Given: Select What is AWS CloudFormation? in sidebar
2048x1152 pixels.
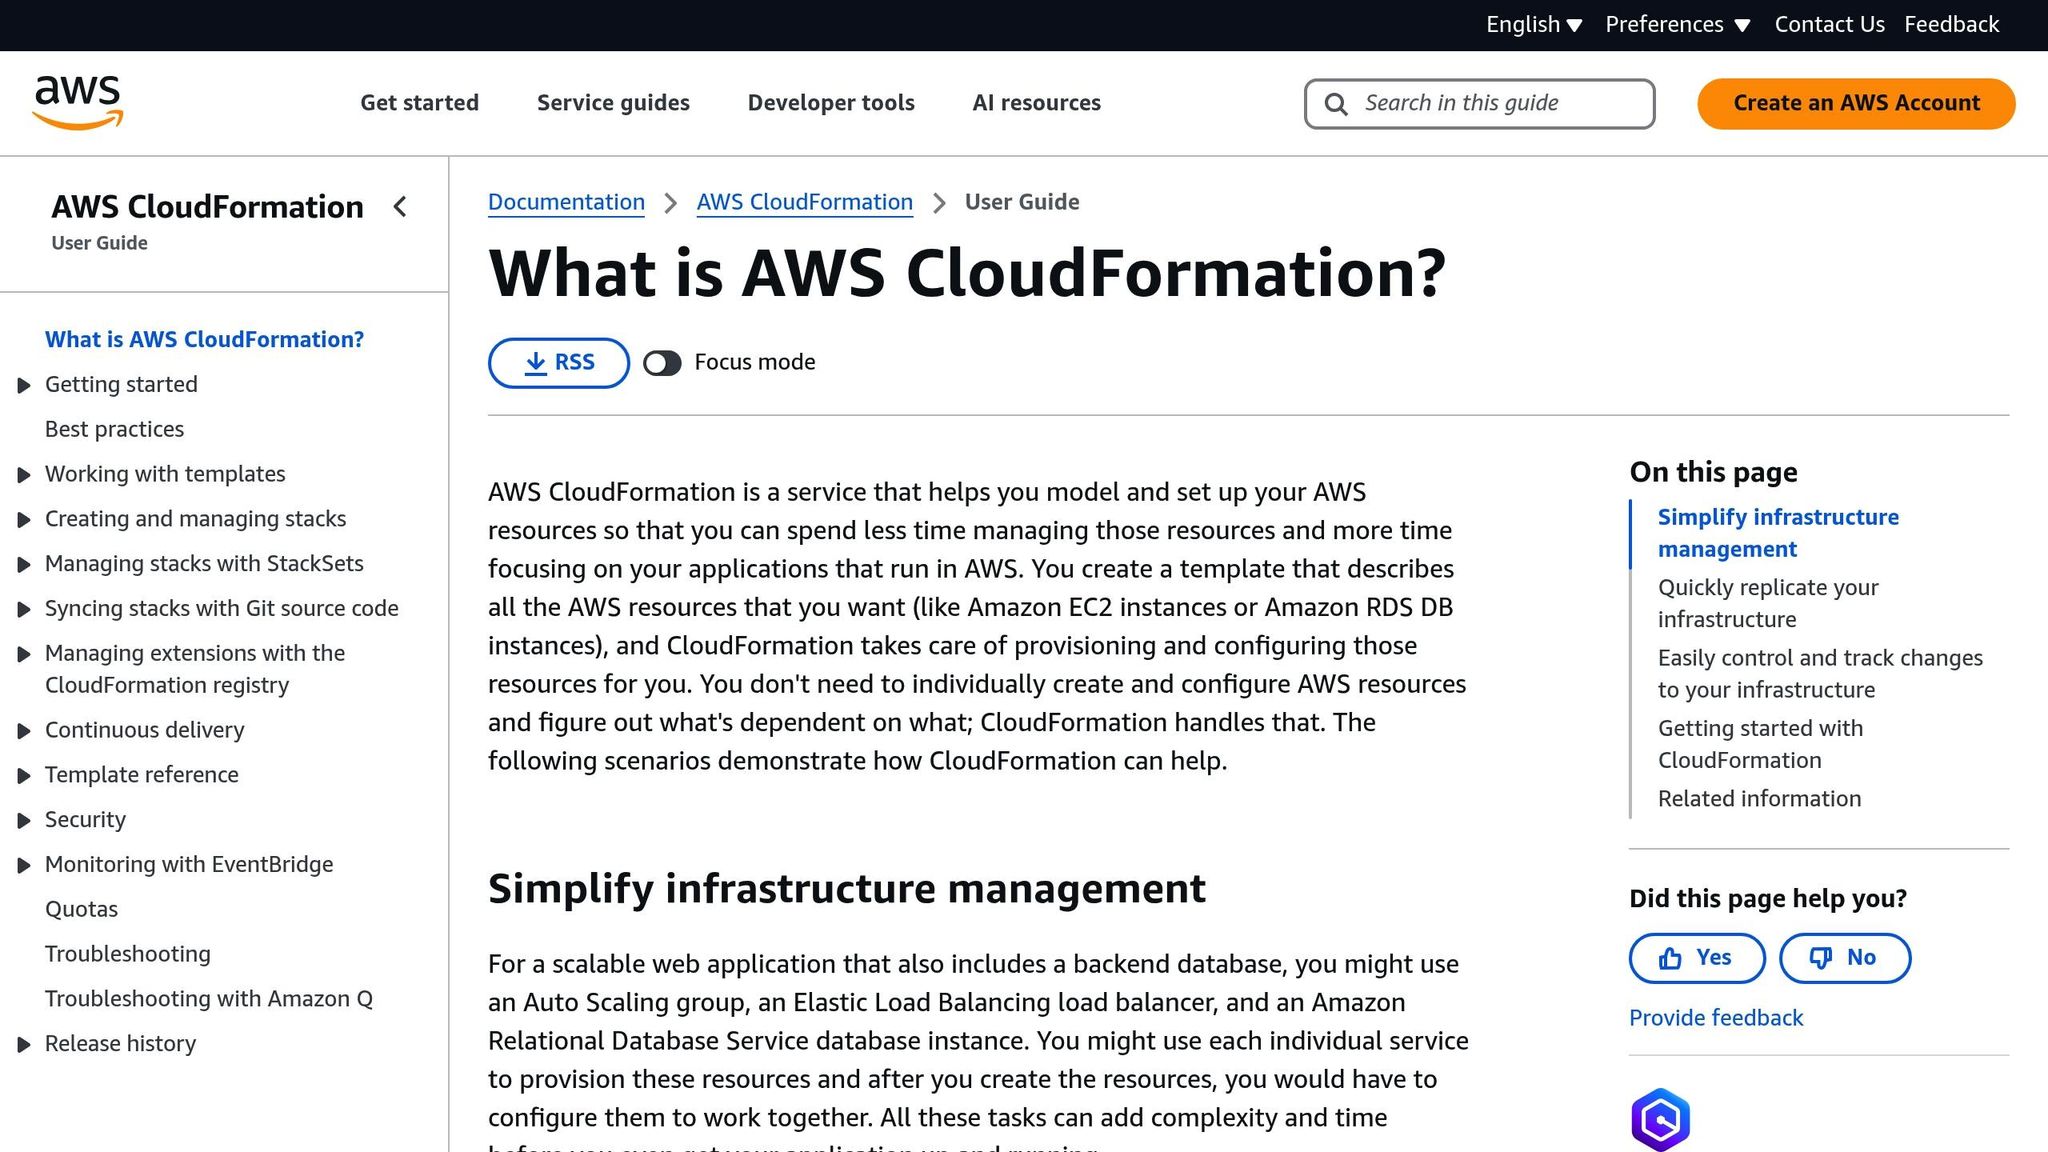Looking at the screenshot, I should [204, 340].
